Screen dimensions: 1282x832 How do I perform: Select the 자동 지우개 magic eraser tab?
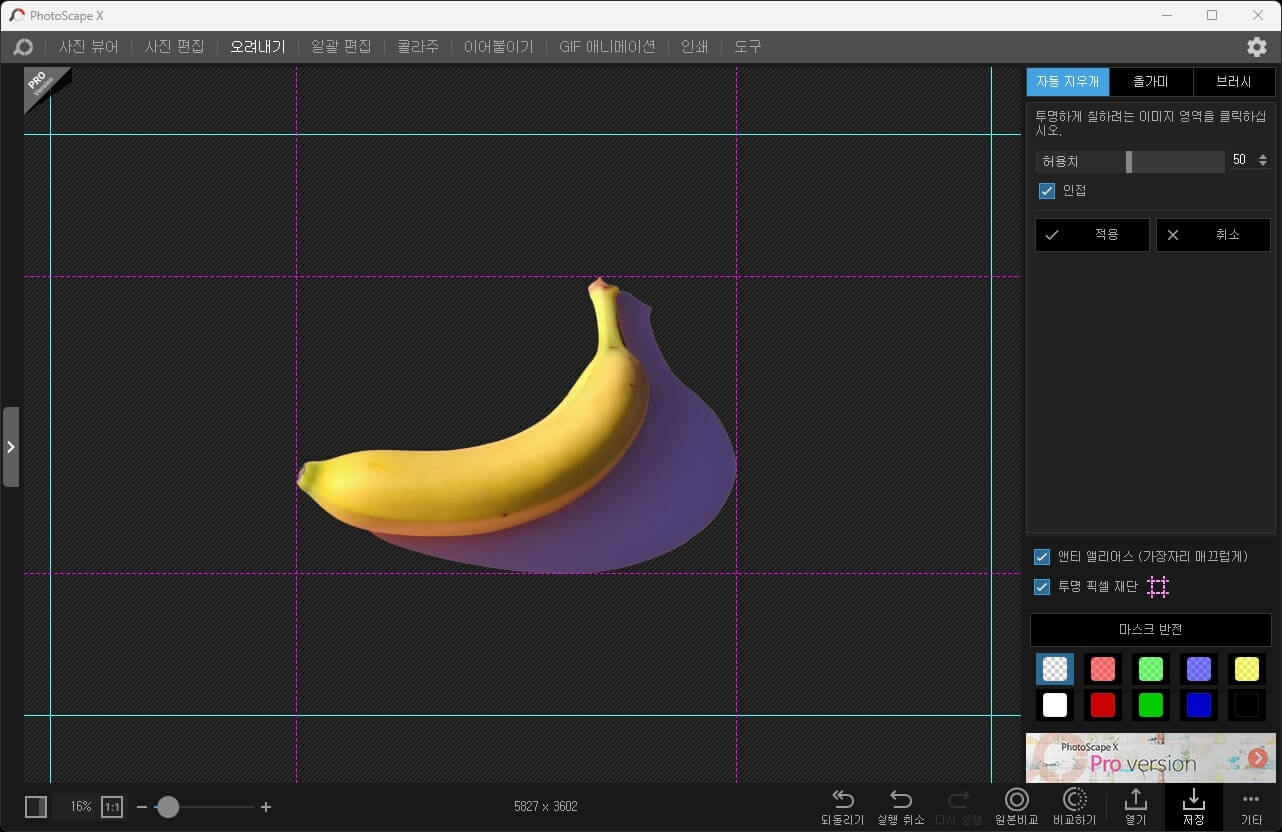pyautogui.click(x=1067, y=82)
